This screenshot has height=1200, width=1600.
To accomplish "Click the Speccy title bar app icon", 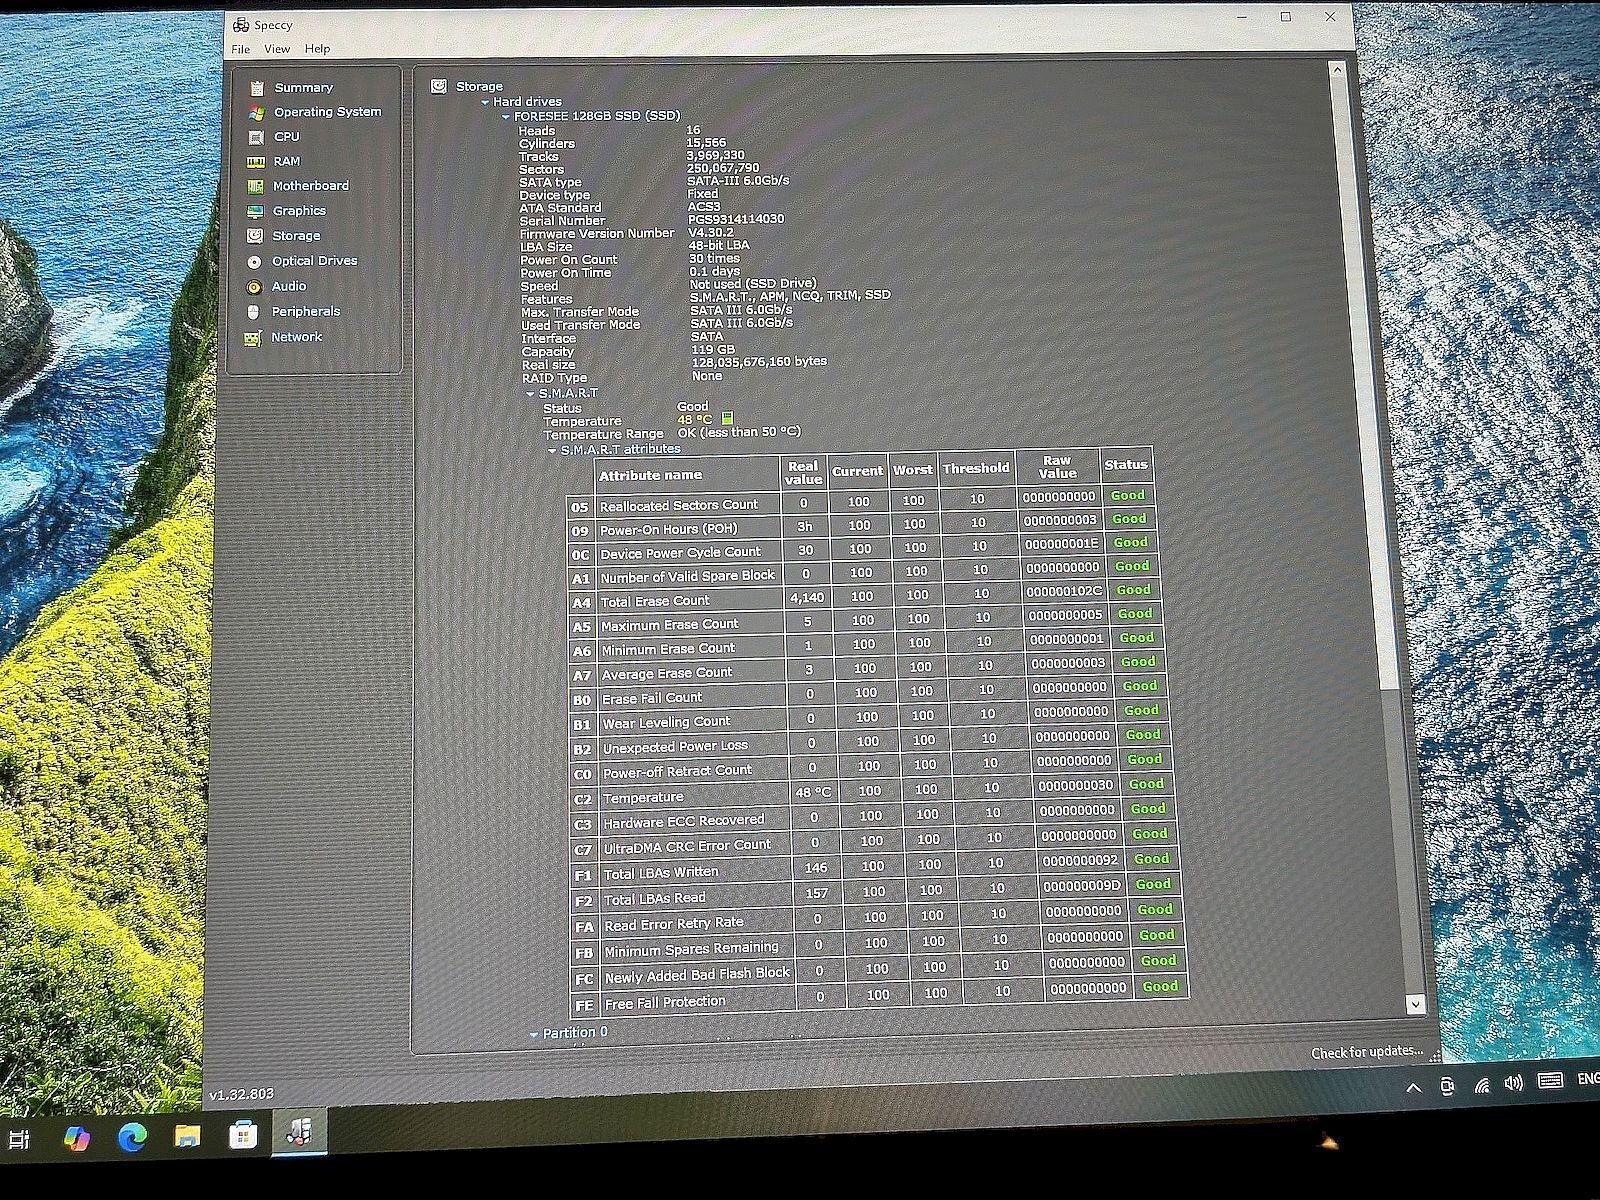I will [x=240, y=25].
